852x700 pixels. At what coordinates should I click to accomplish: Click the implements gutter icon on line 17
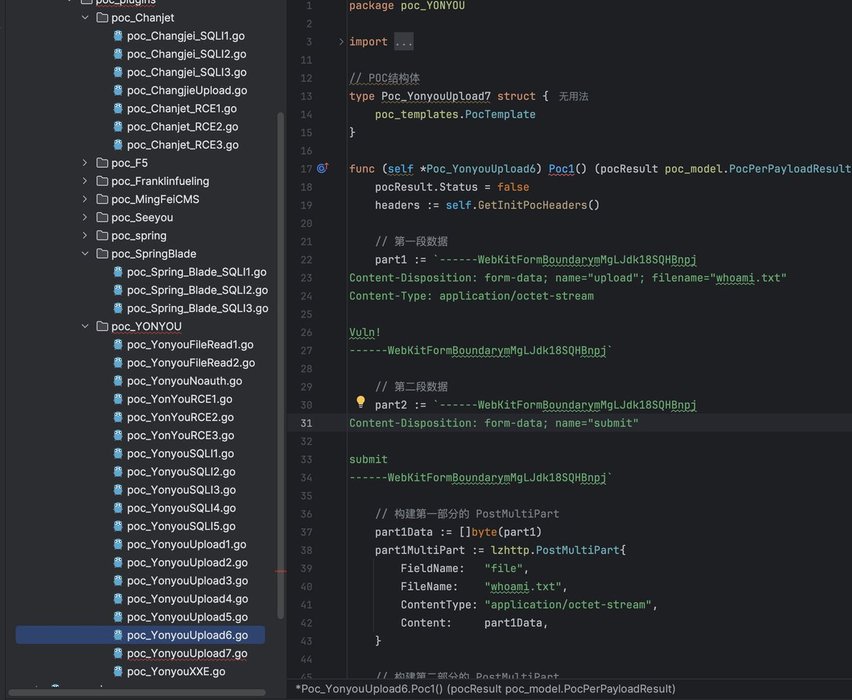coord(322,169)
